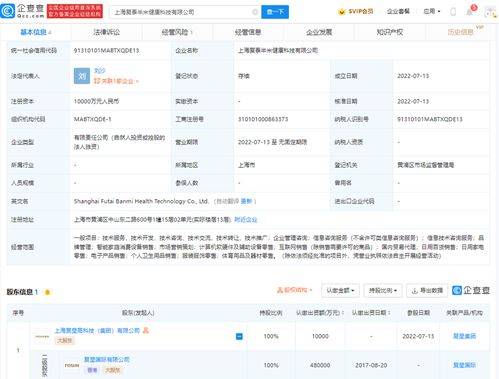Switch to the 企业发展 tab
The height and width of the screenshot is (379, 499).
point(319,32)
